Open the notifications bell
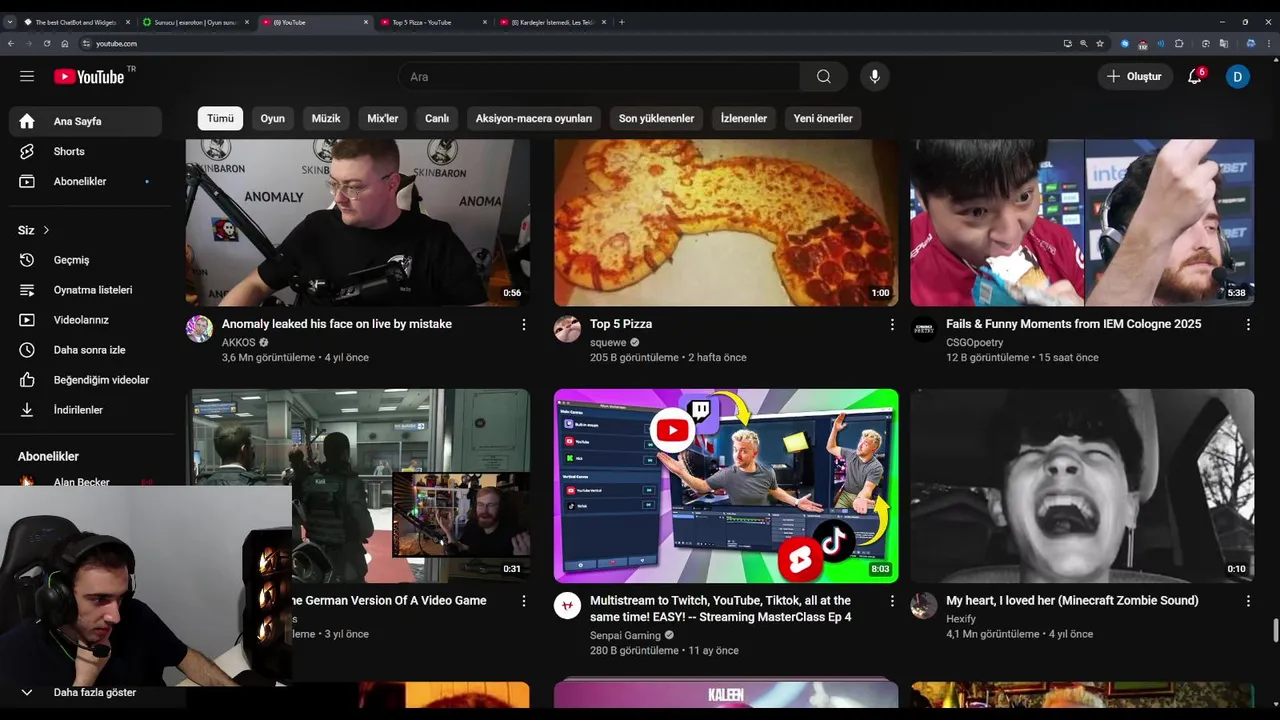The height and width of the screenshot is (720, 1280). tap(1195, 77)
